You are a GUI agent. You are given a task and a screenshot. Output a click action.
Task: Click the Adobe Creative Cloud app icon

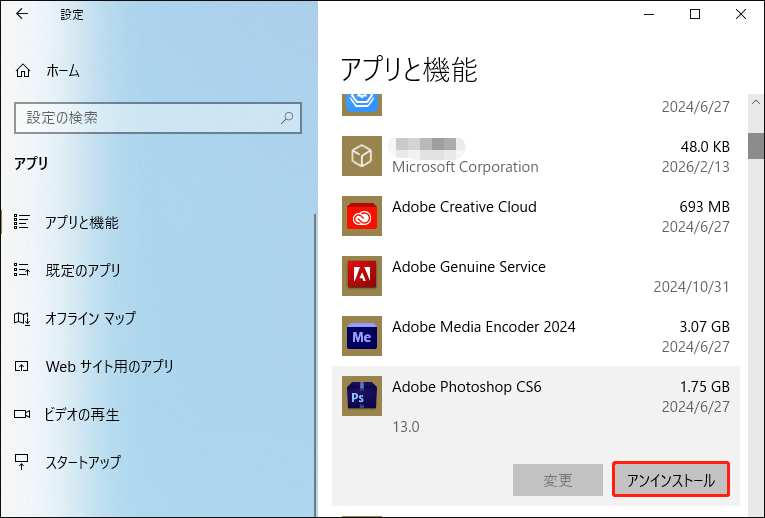(x=362, y=216)
